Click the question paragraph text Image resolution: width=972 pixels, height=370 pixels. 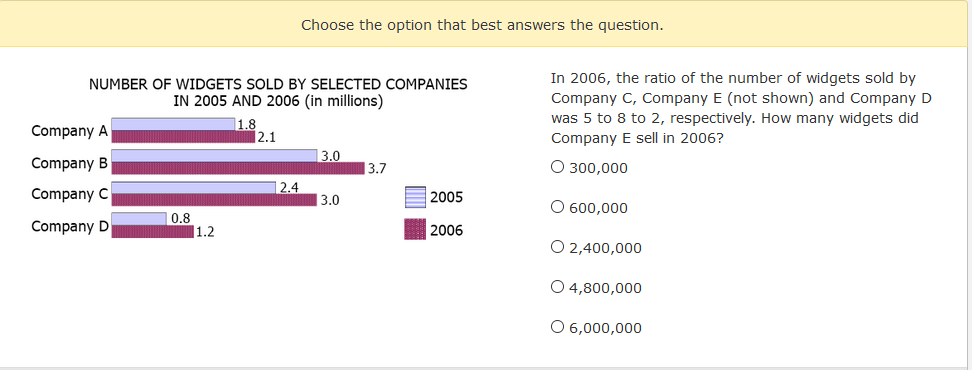pyautogui.click(x=741, y=108)
